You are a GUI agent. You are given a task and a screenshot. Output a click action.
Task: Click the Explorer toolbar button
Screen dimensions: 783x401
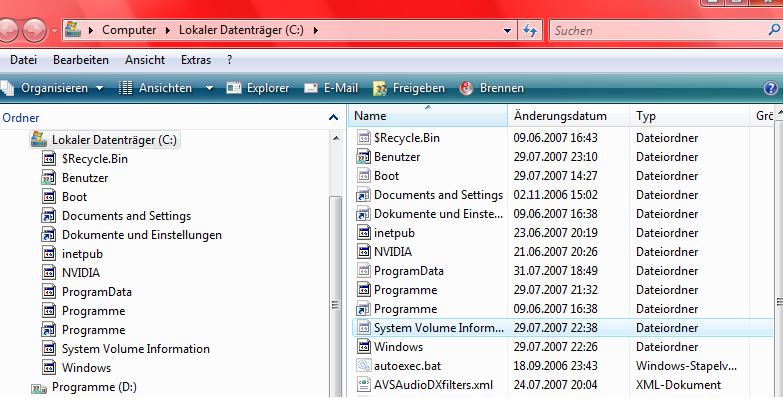(258, 88)
